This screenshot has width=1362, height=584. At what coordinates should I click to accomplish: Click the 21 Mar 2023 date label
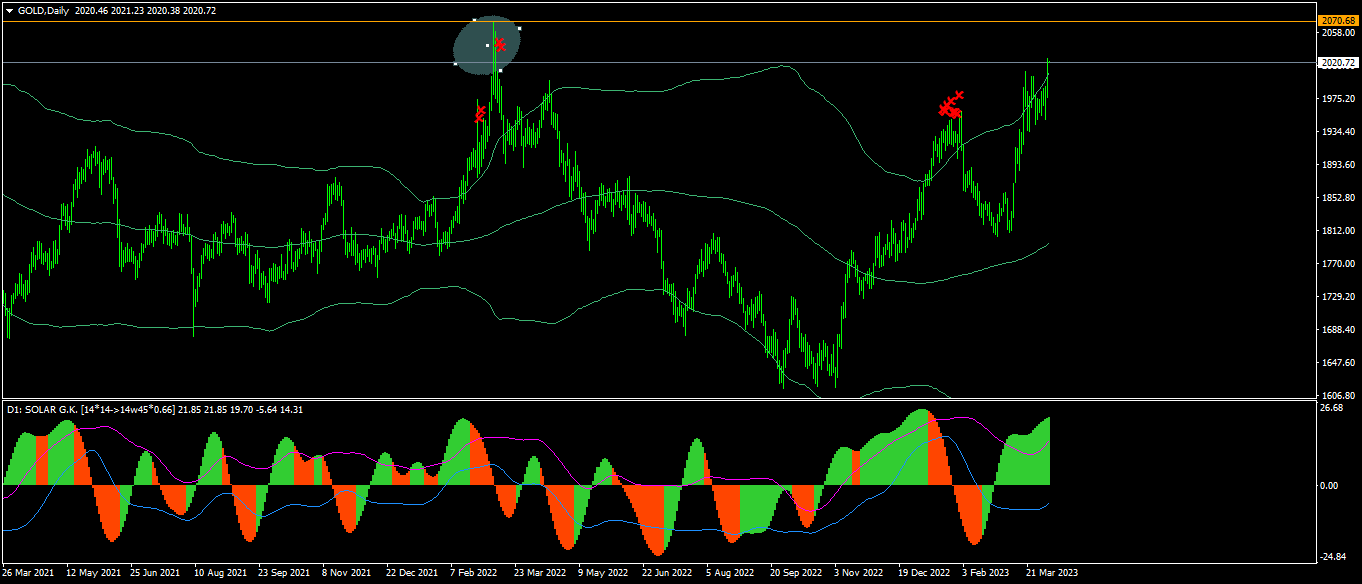(x=1052, y=573)
